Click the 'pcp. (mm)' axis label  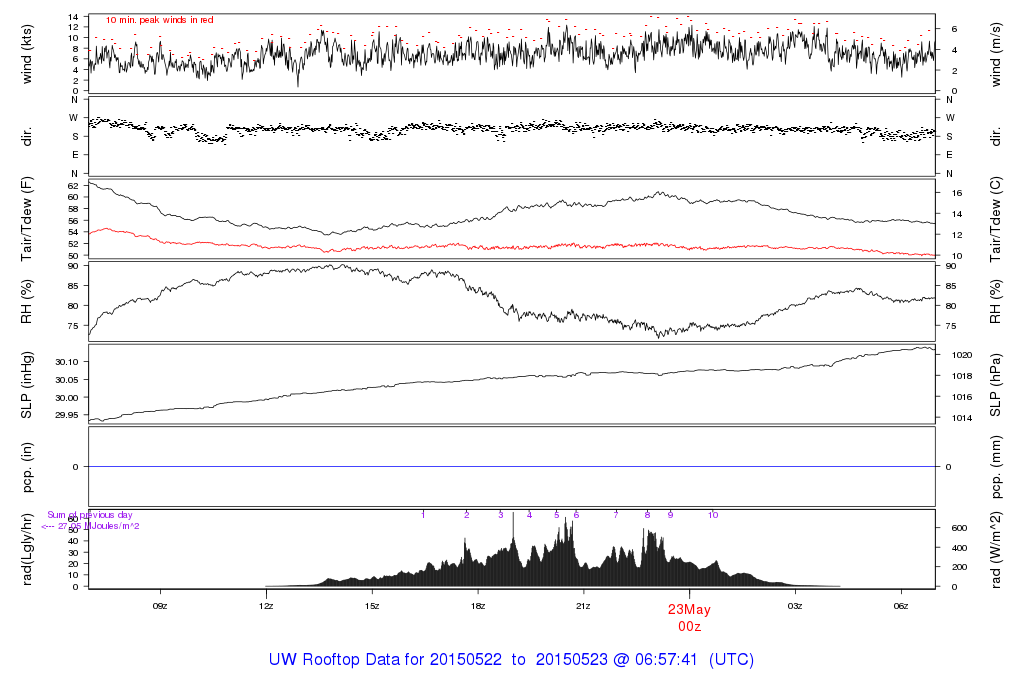[995, 467]
